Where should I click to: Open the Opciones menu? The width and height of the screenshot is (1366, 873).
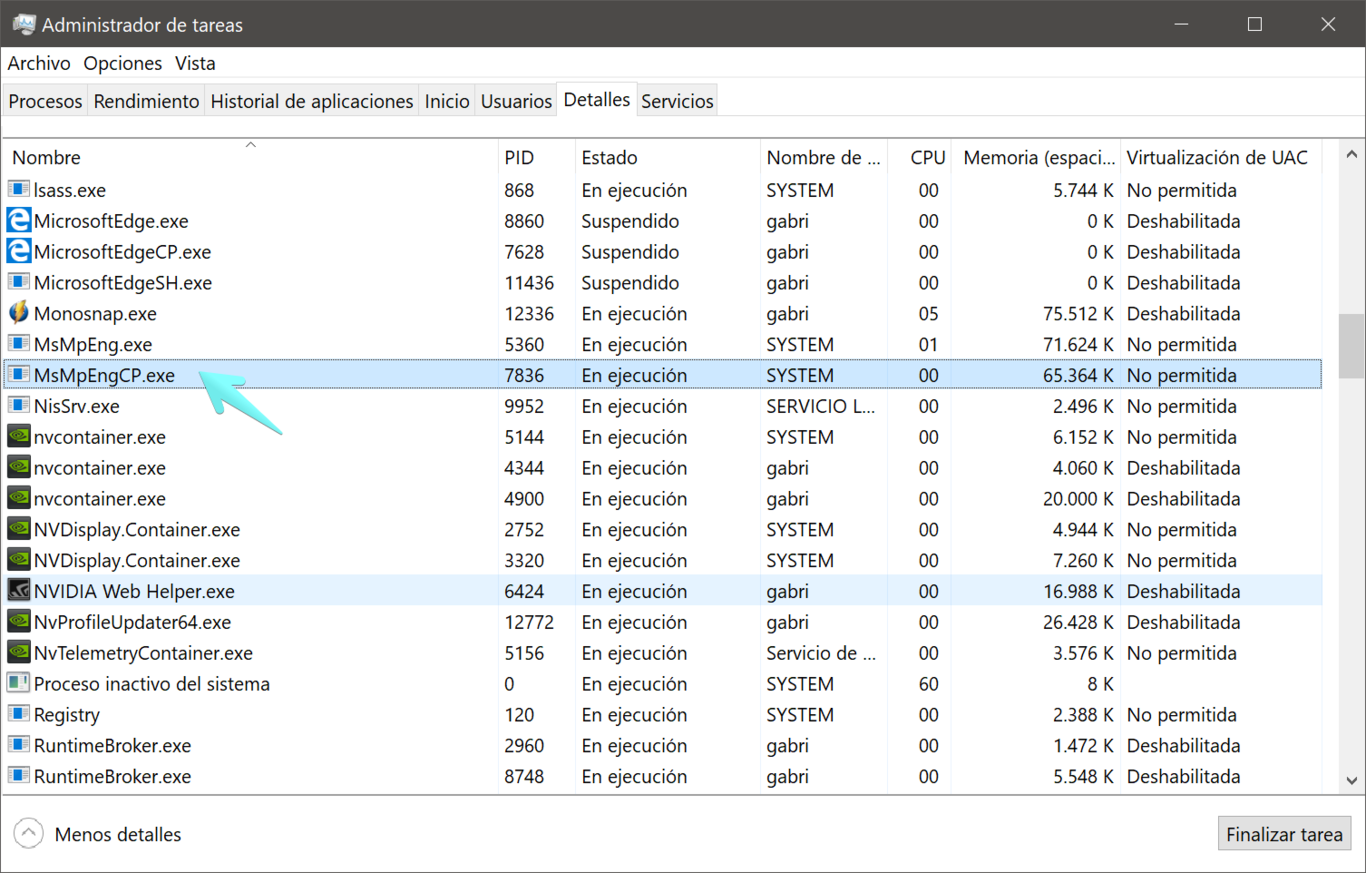coord(122,63)
